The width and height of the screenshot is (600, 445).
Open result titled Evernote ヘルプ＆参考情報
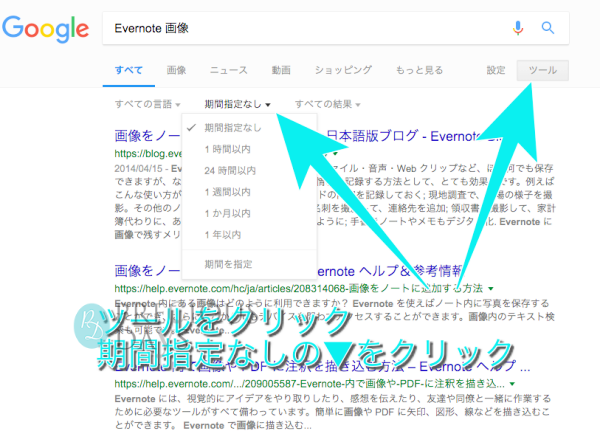tap(390, 271)
